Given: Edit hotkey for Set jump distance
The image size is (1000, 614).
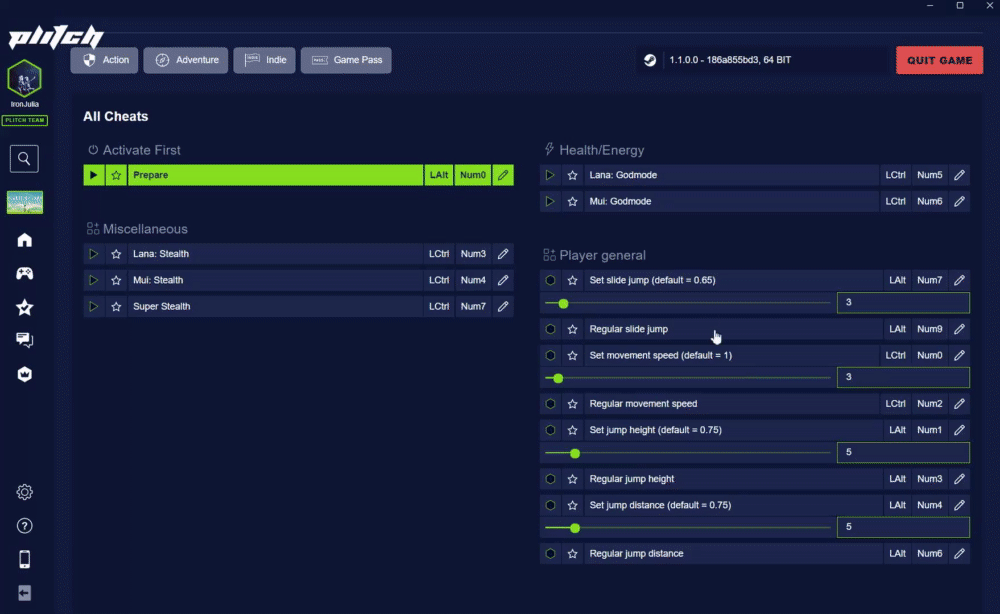Looking at the screenshot, I should tap(959, 505).
